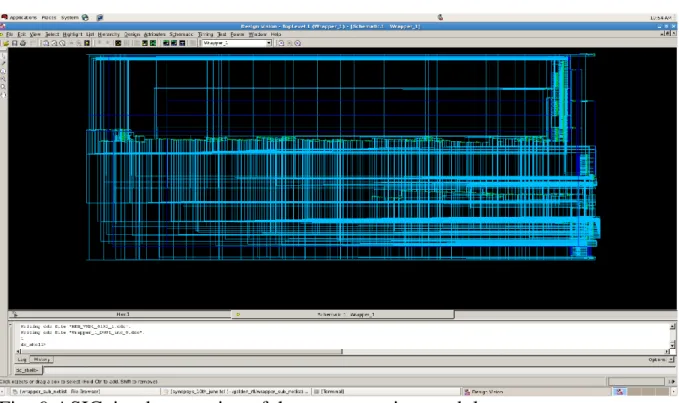Screen dimensions: 679x403
Task: Click the first green schematic view icon
Action: pos(145,43)
